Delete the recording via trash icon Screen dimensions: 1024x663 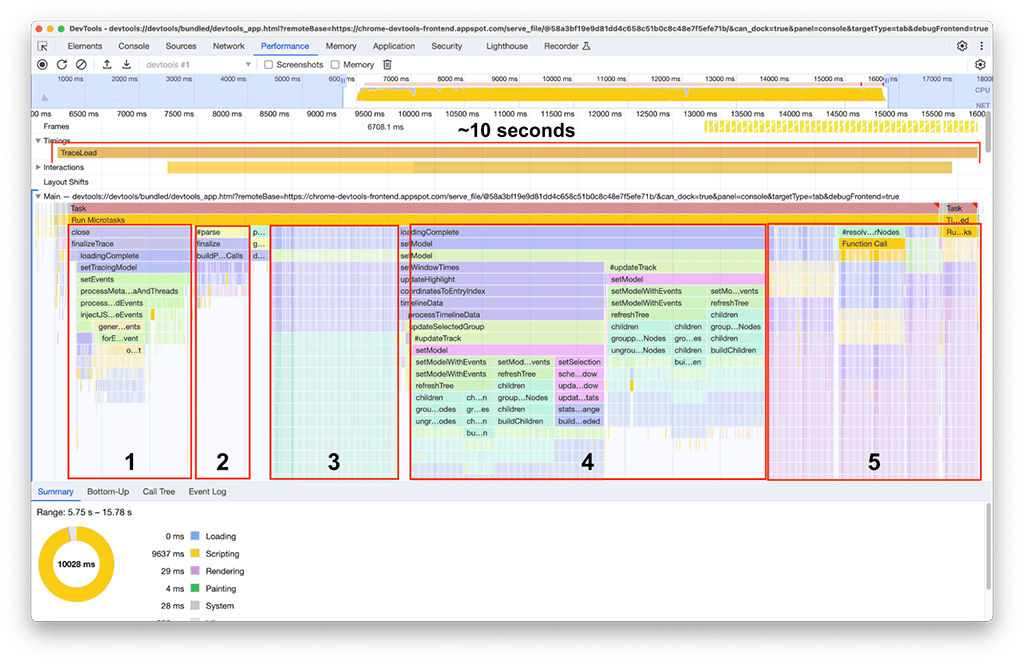point(386,65)
